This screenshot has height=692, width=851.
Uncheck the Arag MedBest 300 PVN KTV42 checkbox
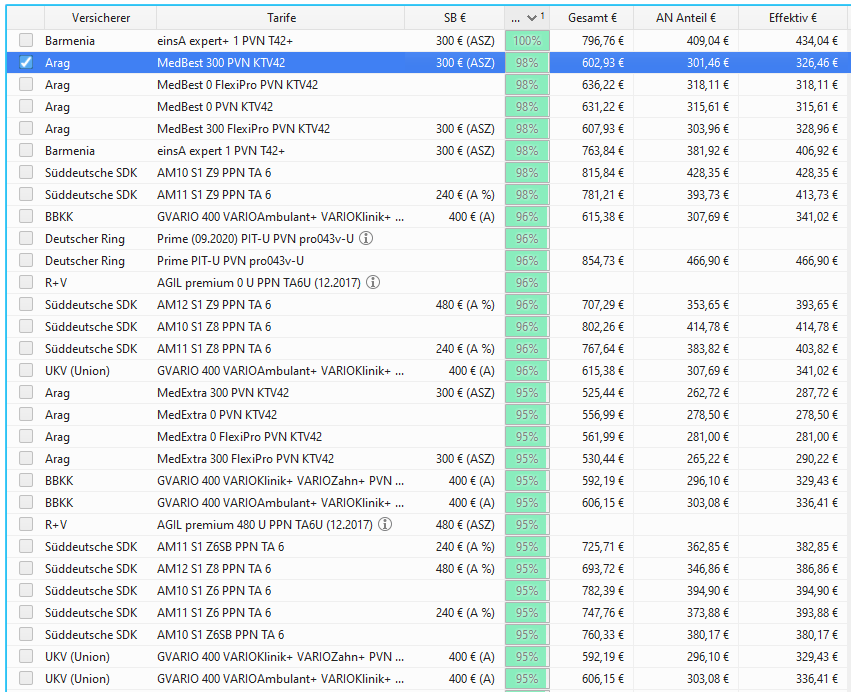tap(26, 62)
